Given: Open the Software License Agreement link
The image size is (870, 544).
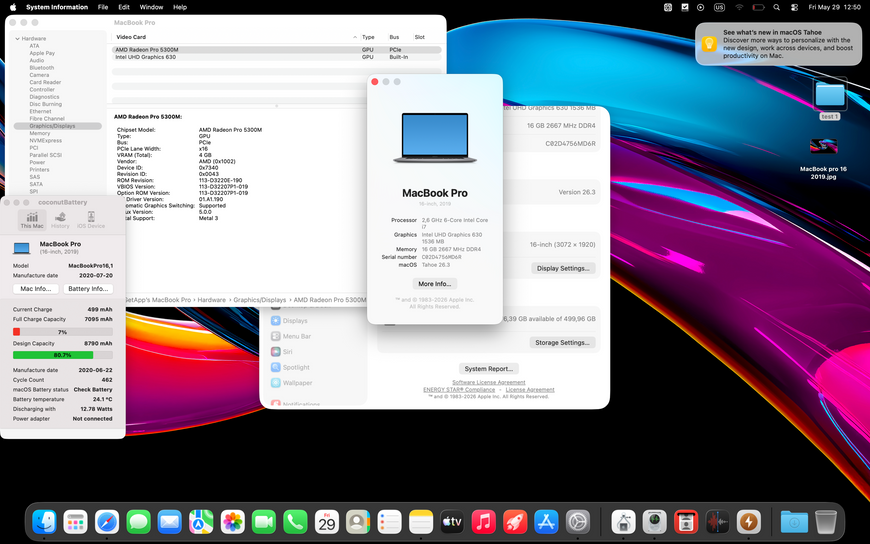Looking at the screenshot, I should pos(488,382).
